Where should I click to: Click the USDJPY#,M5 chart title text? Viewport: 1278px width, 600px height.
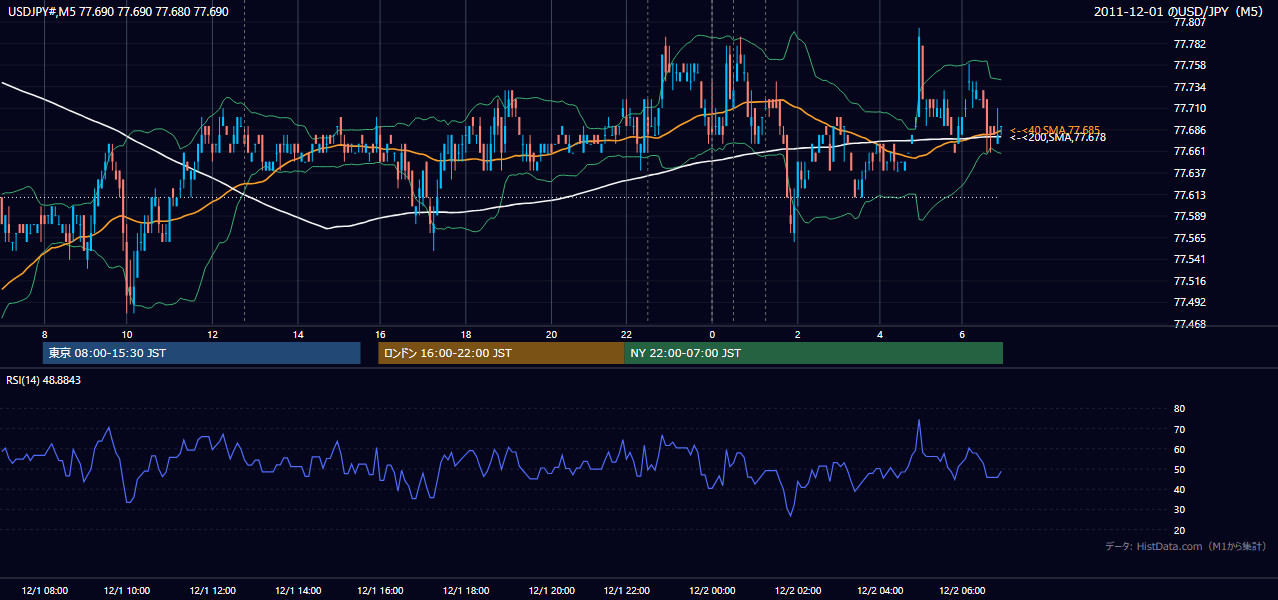(x=118, y=11)
